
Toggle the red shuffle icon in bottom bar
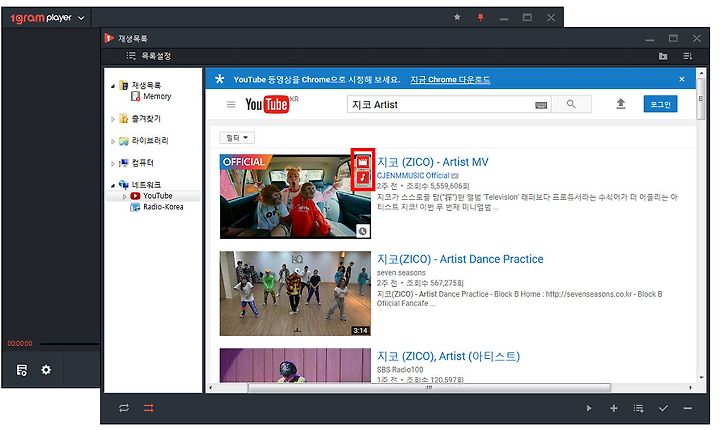click(149, 408)
